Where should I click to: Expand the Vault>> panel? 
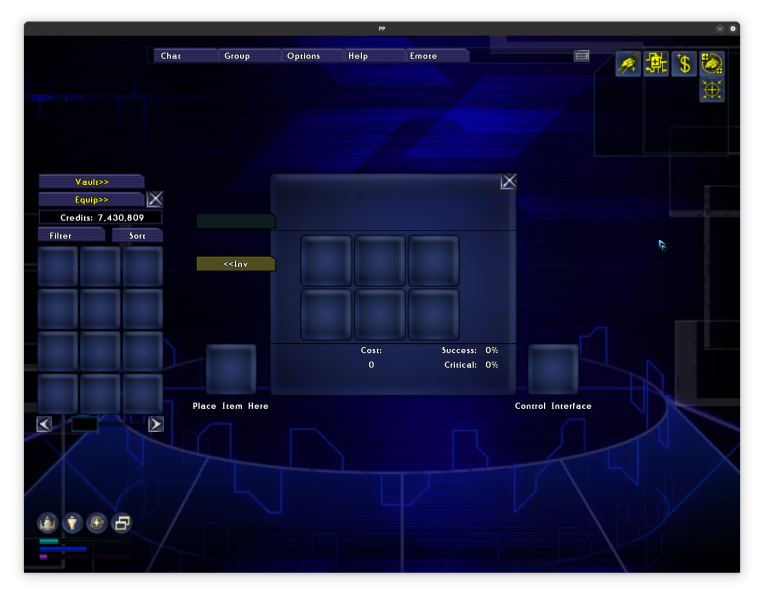(91, 182)
